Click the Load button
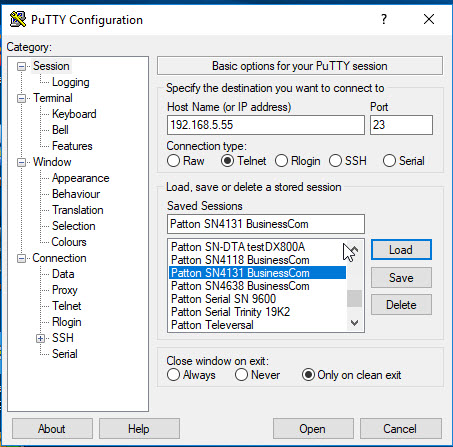The width and height of the screenshot is (453, 447). (401, 250)
